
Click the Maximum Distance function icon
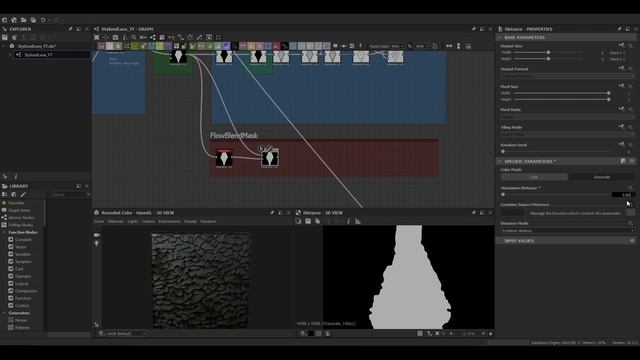(631, 188)
